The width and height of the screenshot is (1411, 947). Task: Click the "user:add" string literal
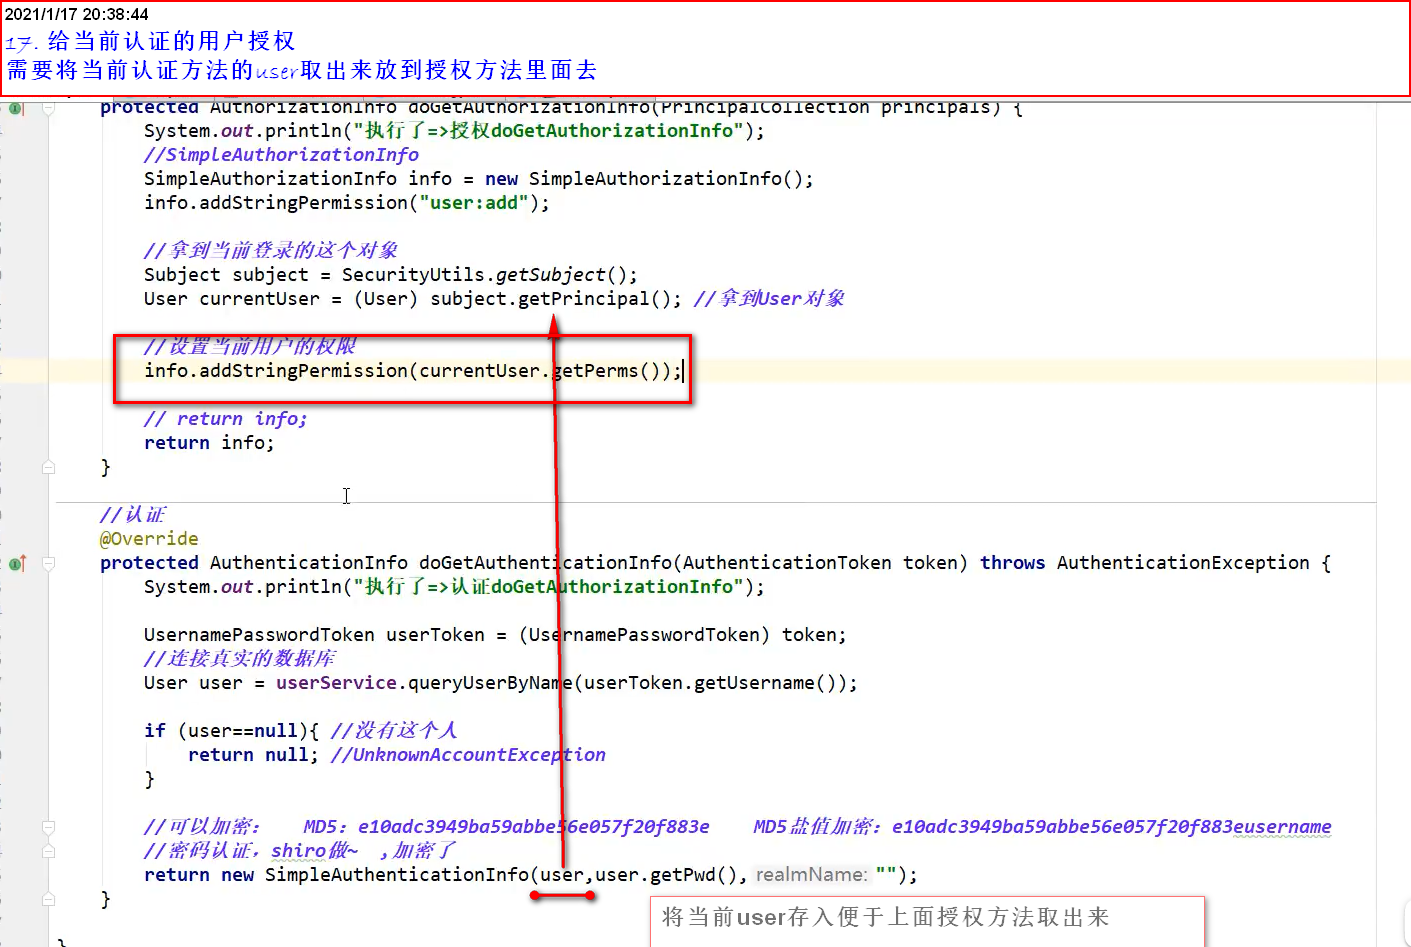point(474,203)
